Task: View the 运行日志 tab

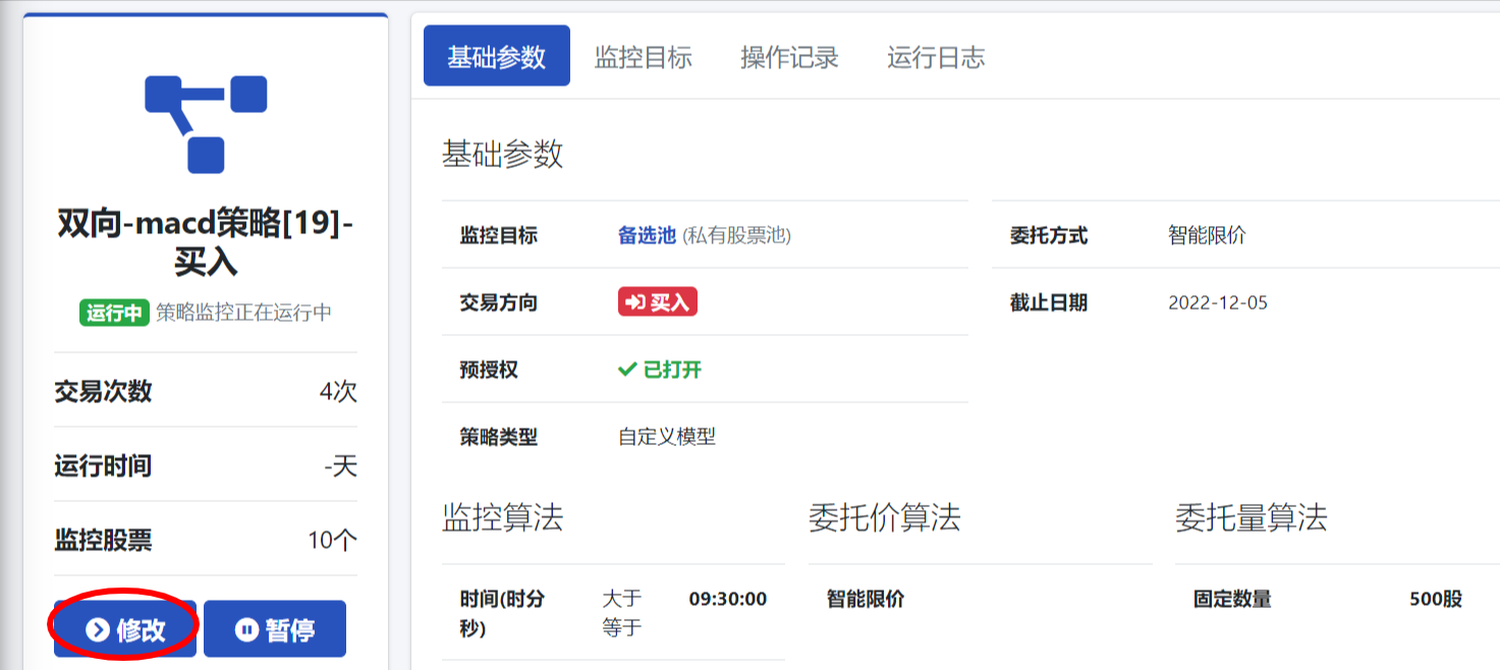Action: (x=935, y=57)
